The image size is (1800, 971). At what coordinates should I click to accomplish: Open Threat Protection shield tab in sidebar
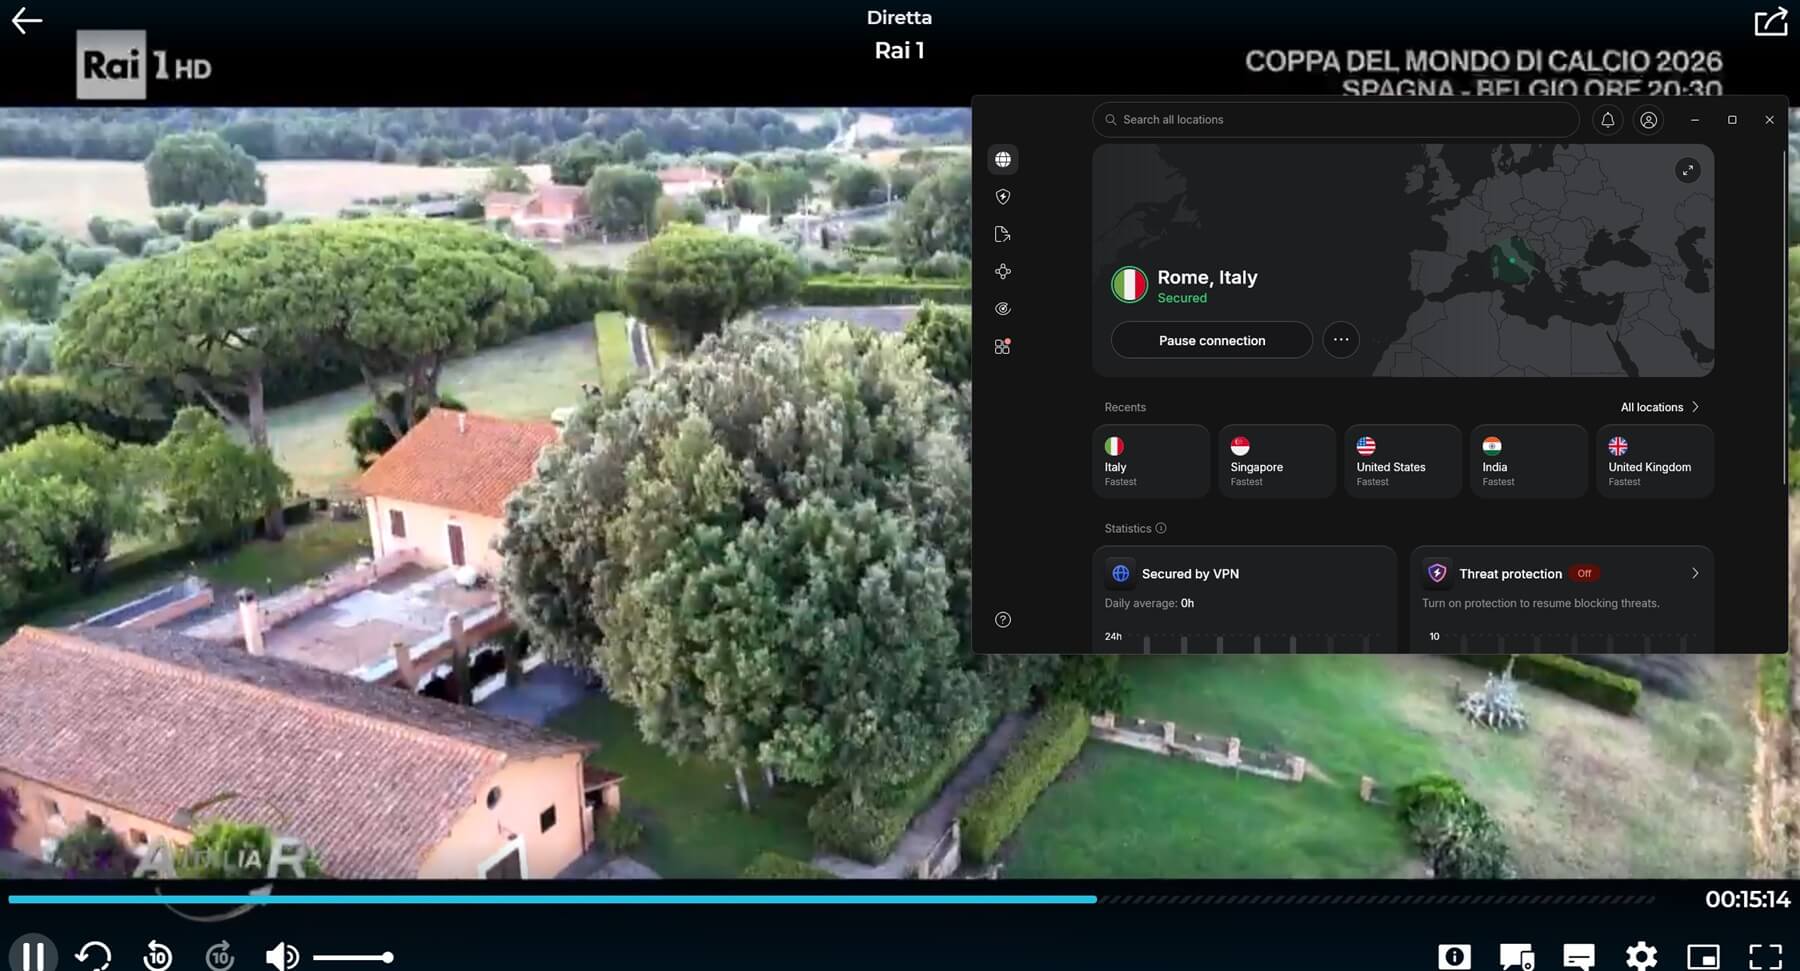pos(1003,197)
